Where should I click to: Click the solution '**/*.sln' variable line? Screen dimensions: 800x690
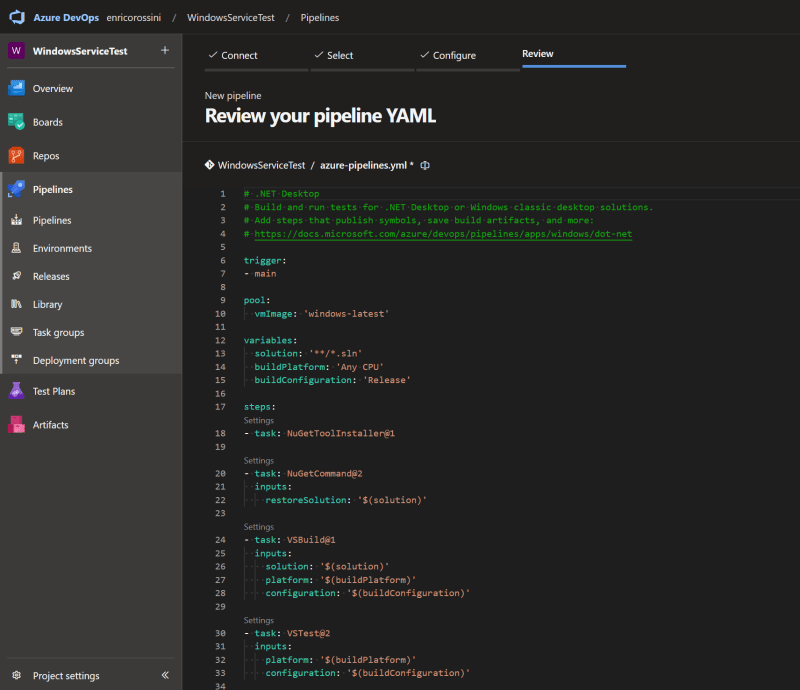click(x=308, y=353)
